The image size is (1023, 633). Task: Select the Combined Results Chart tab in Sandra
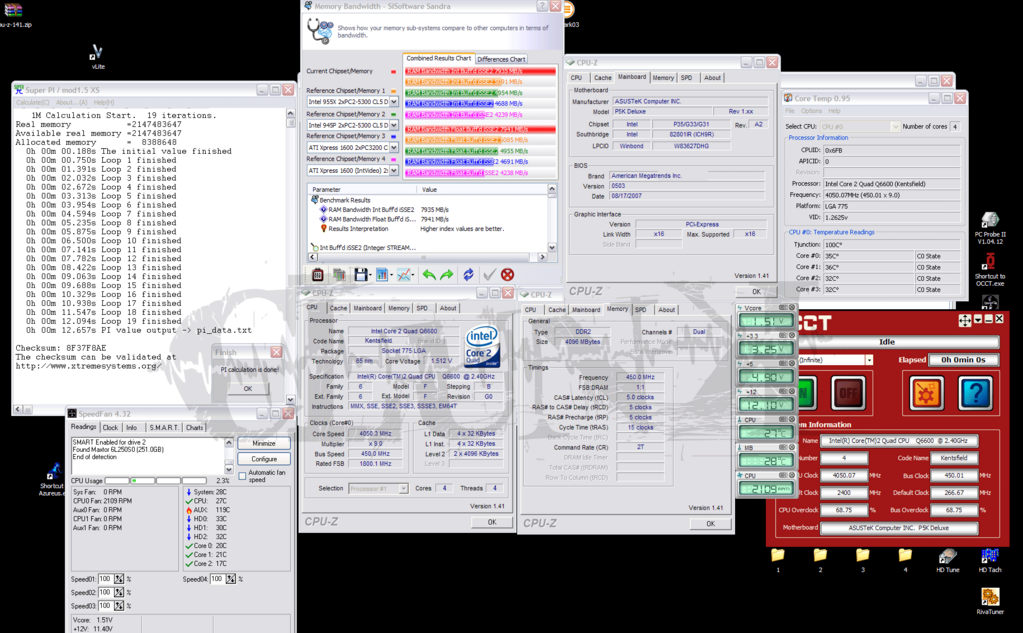pyautogui.click(x=438, y=59)
